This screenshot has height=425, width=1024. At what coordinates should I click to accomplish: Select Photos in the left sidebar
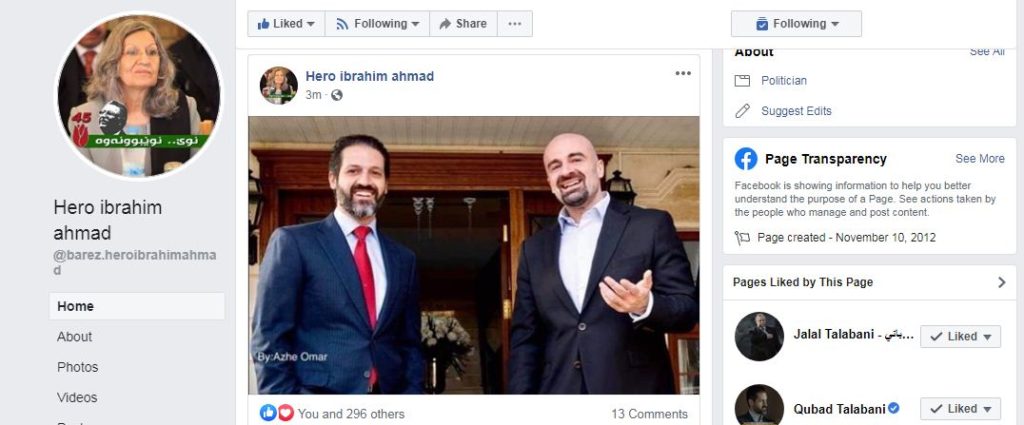coord(78,367)
